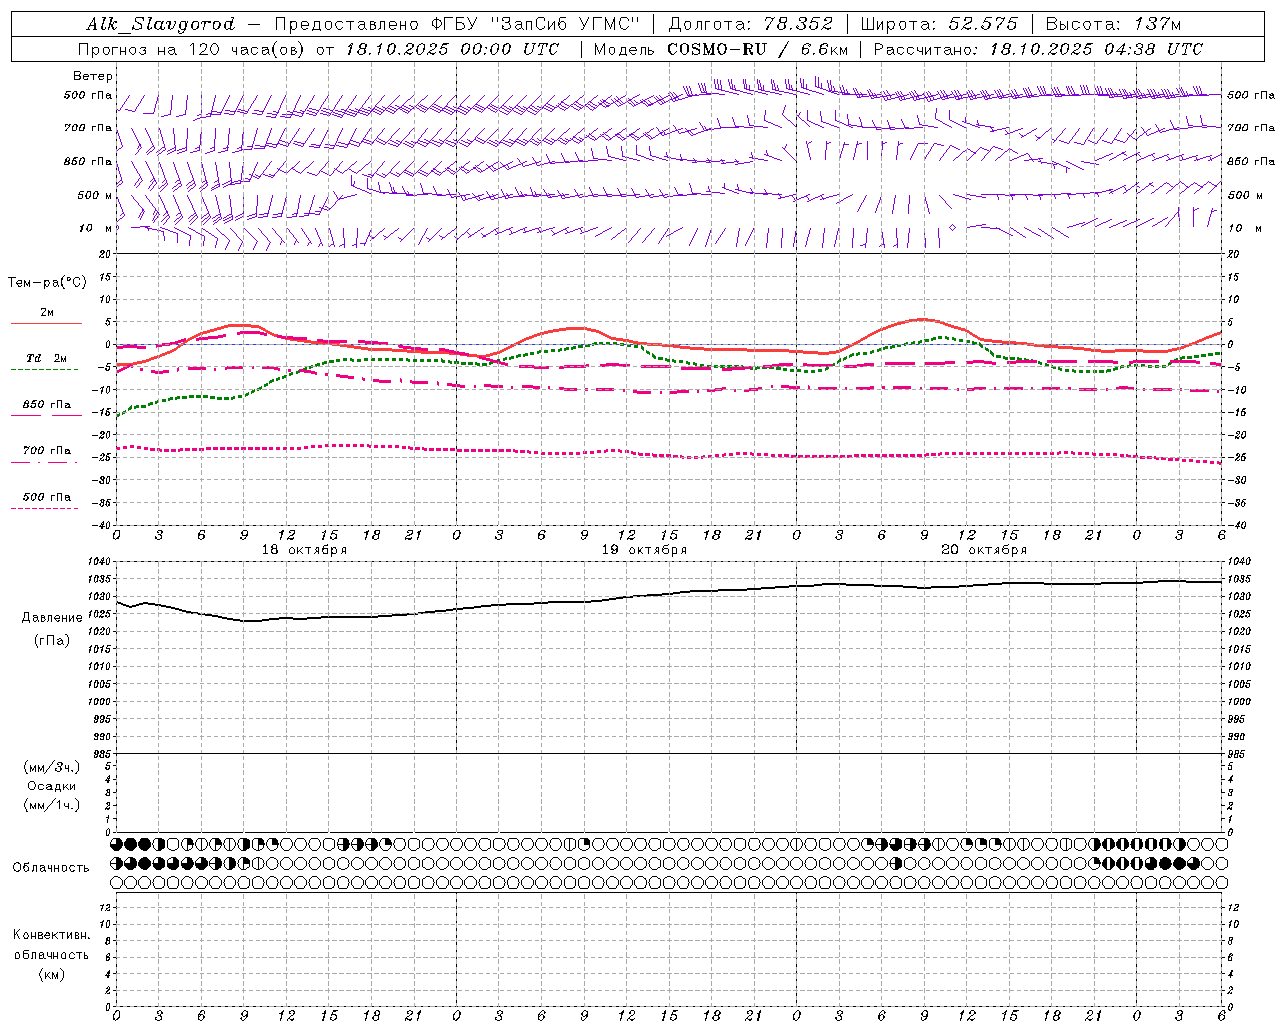
Task: Select the longitude value 78.352
Action: (797, 24)
